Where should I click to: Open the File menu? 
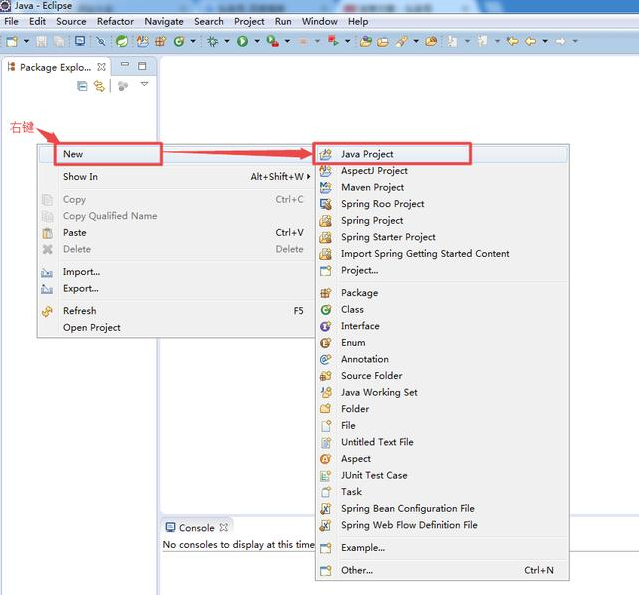(11, 21)
